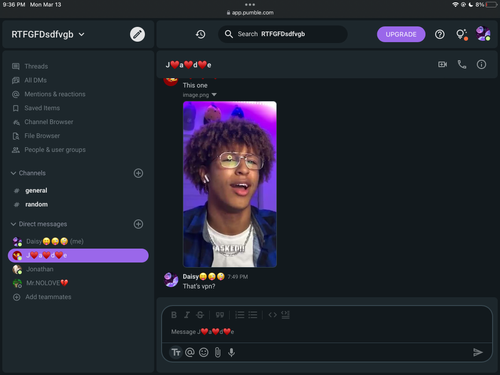This screenshot has height=375, width=500.
Task: Start a video call with Jade
Action: (443, 64)
